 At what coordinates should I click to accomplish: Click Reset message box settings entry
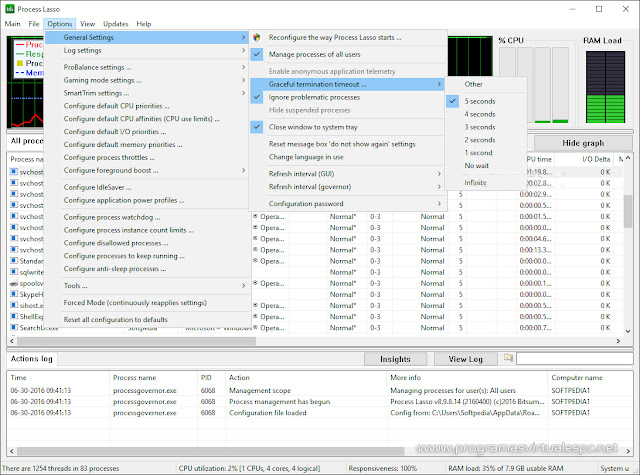point(347,144)
